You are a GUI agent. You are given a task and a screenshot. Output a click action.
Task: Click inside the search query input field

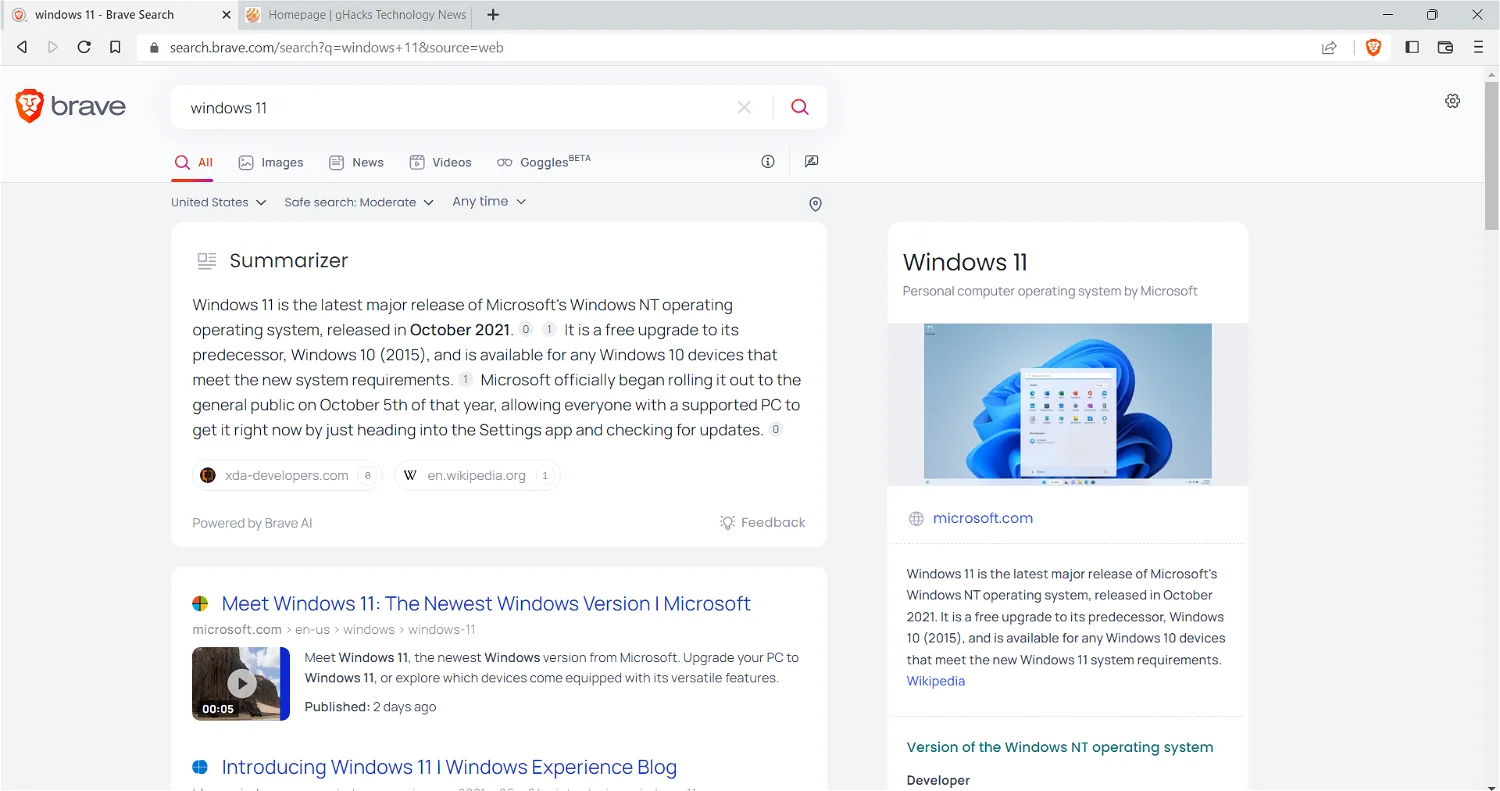pos(450,107)
